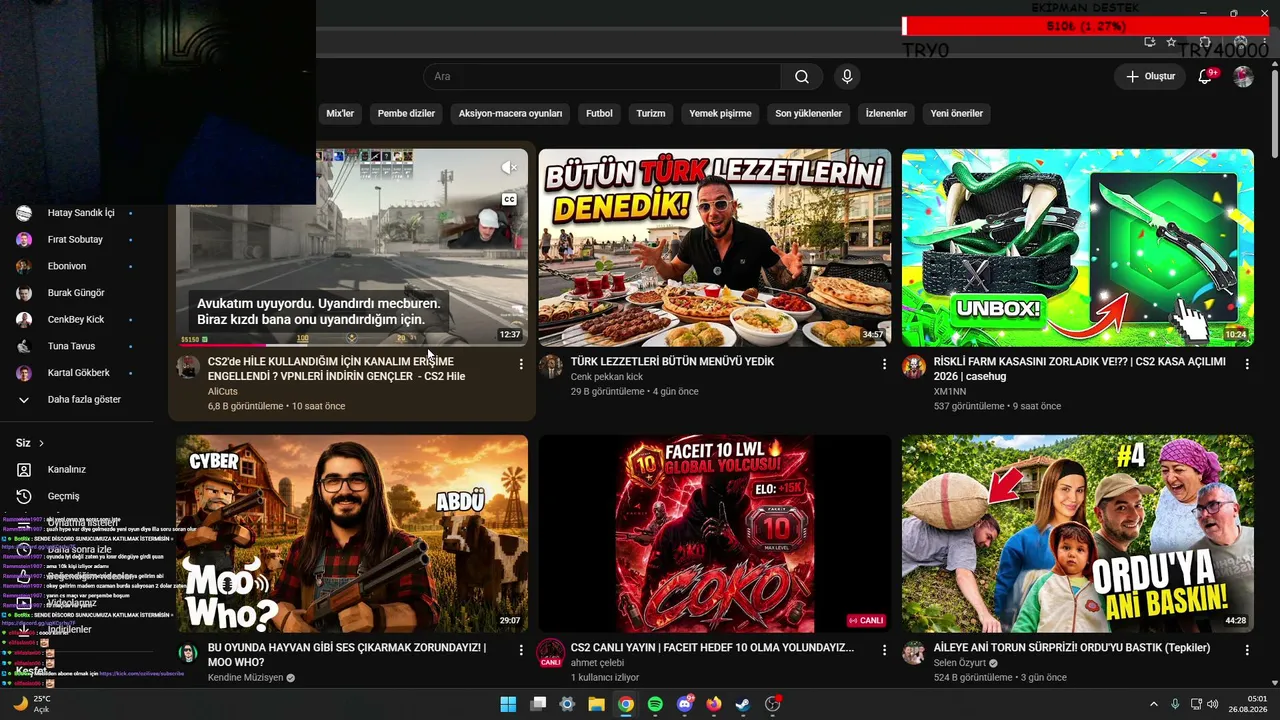Open options for the TÜRK LEZZETLERİ video

click(884, 365)
